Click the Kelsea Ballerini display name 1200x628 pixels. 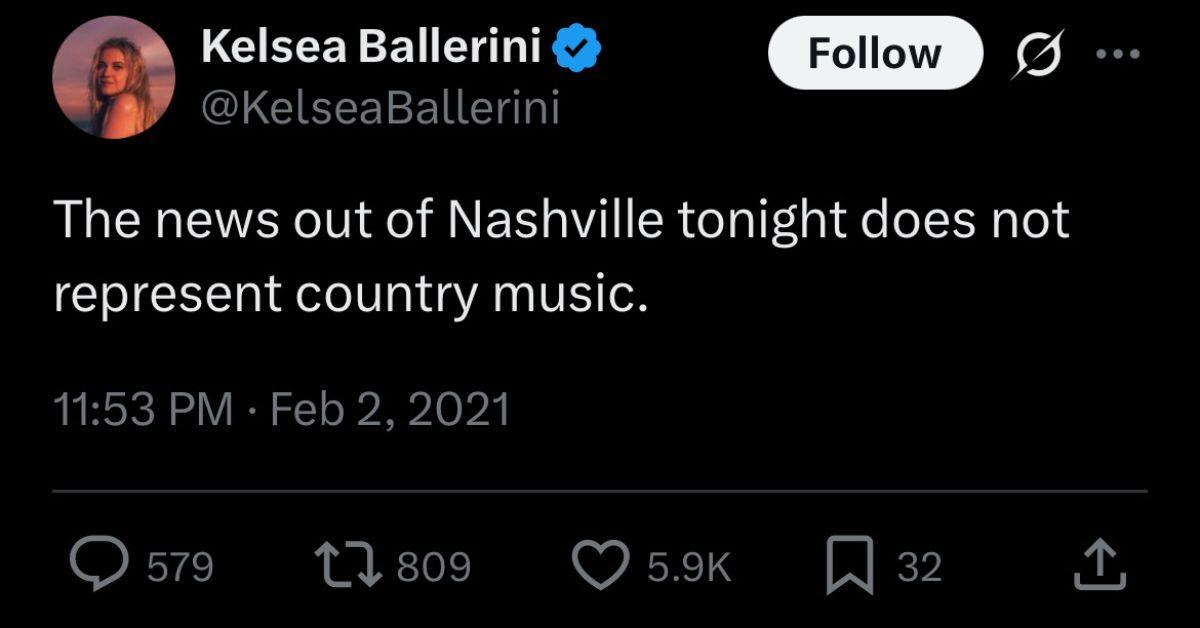pyautogui.click(x=370, y=47)
